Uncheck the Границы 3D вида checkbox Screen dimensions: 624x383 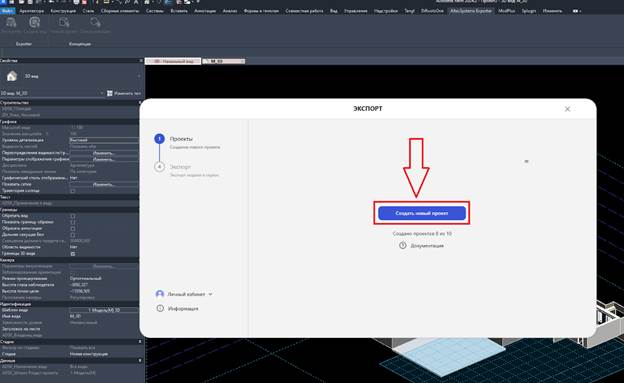click(x=73, y=254)
